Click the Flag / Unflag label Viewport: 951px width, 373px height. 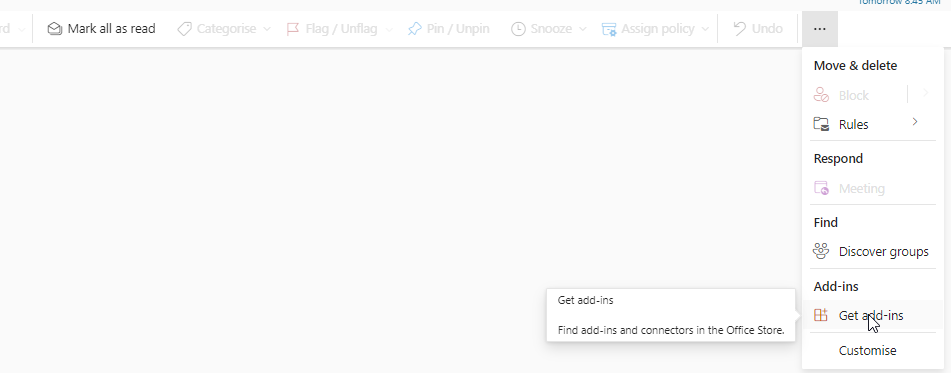coord(341,29)
